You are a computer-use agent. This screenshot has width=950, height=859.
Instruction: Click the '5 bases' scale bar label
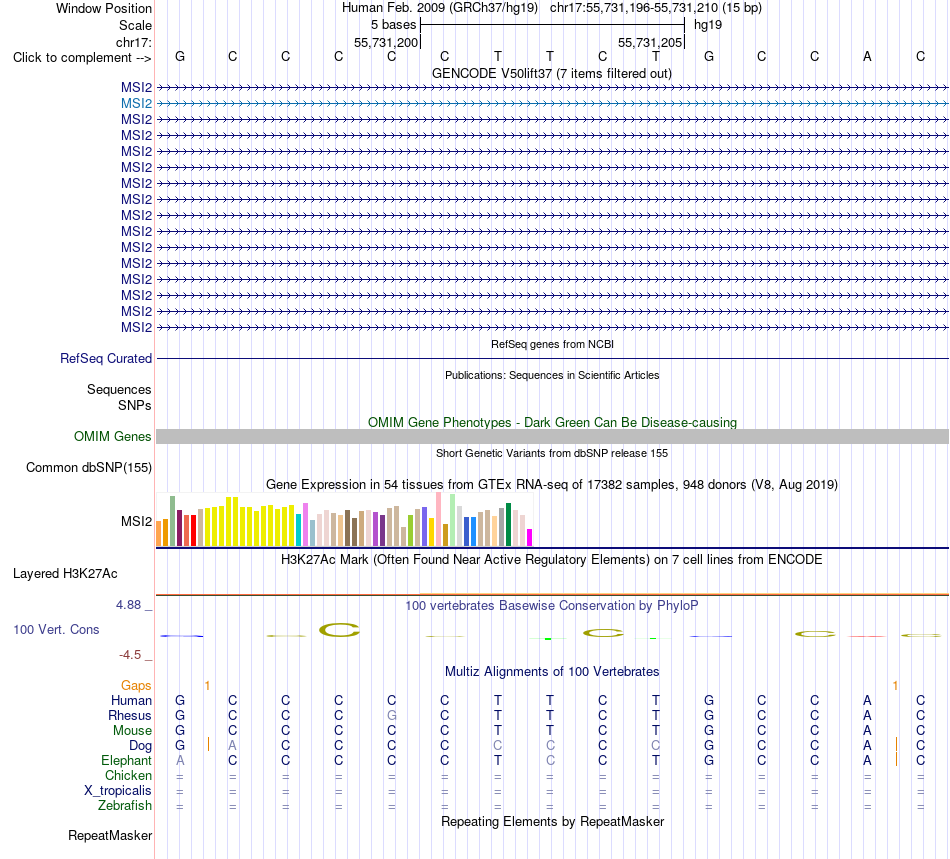point(394,25)
